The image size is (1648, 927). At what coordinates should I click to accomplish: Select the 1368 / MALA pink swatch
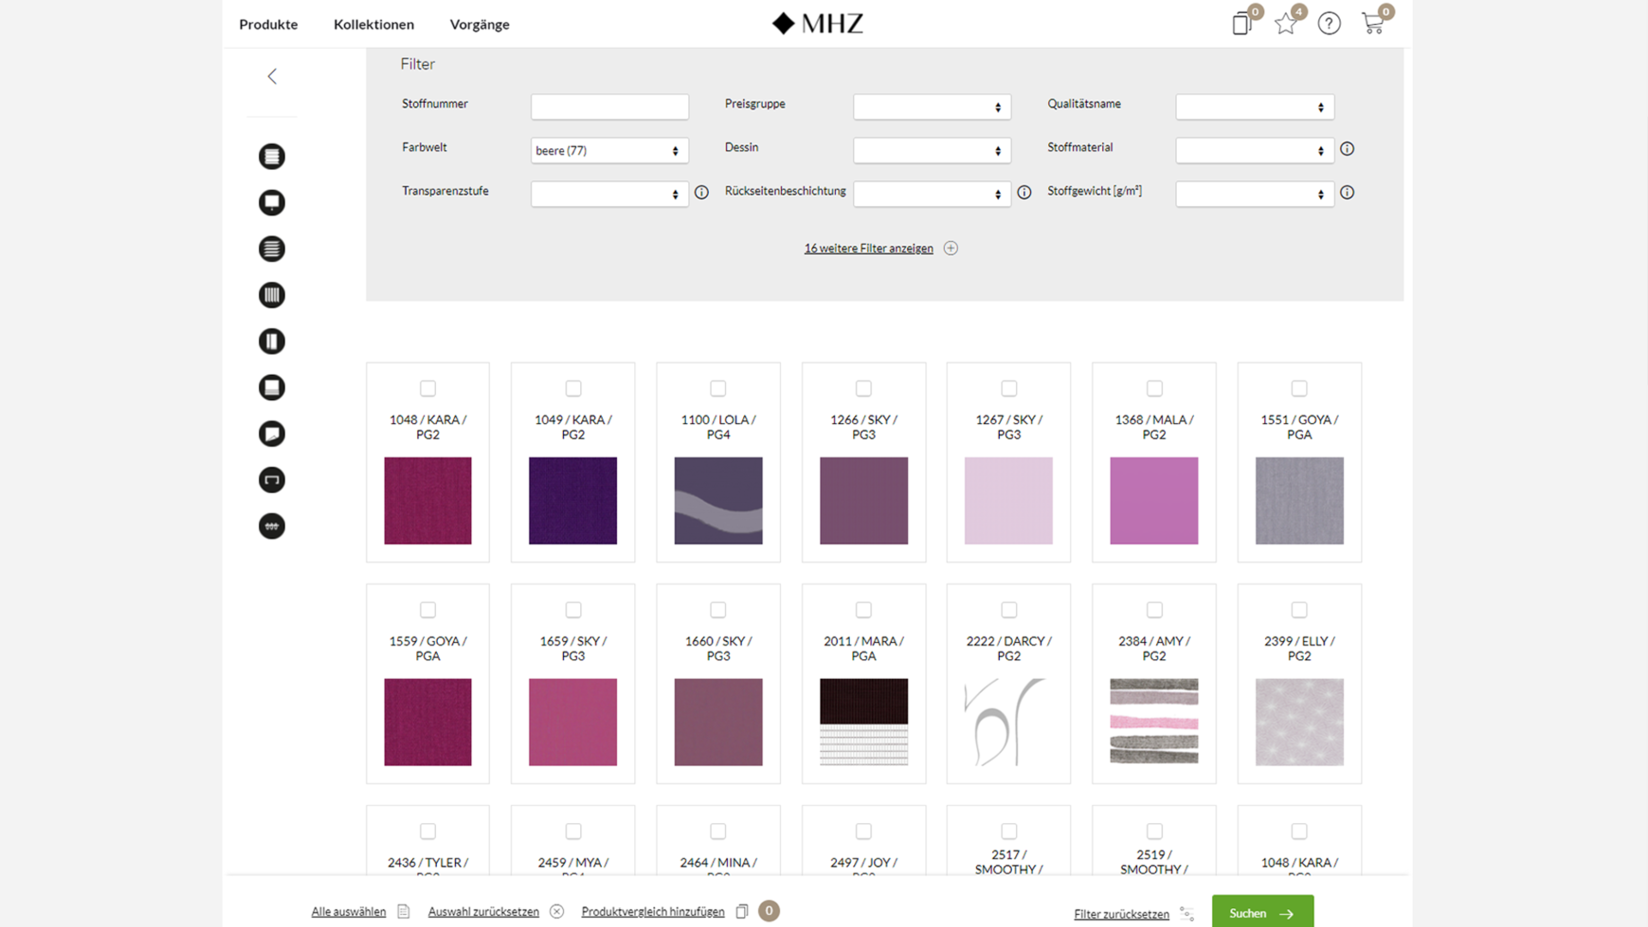pyautogui.click(x=1154, y=501)
